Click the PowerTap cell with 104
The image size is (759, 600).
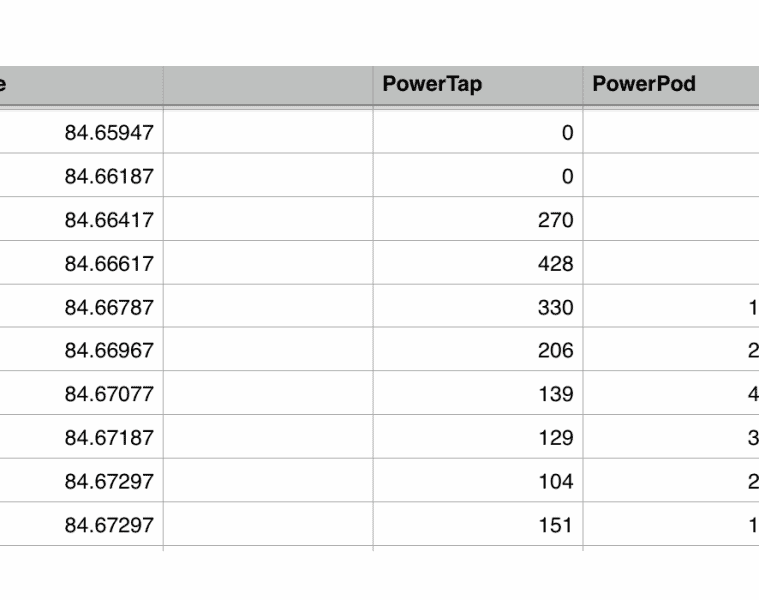[477, 481]
